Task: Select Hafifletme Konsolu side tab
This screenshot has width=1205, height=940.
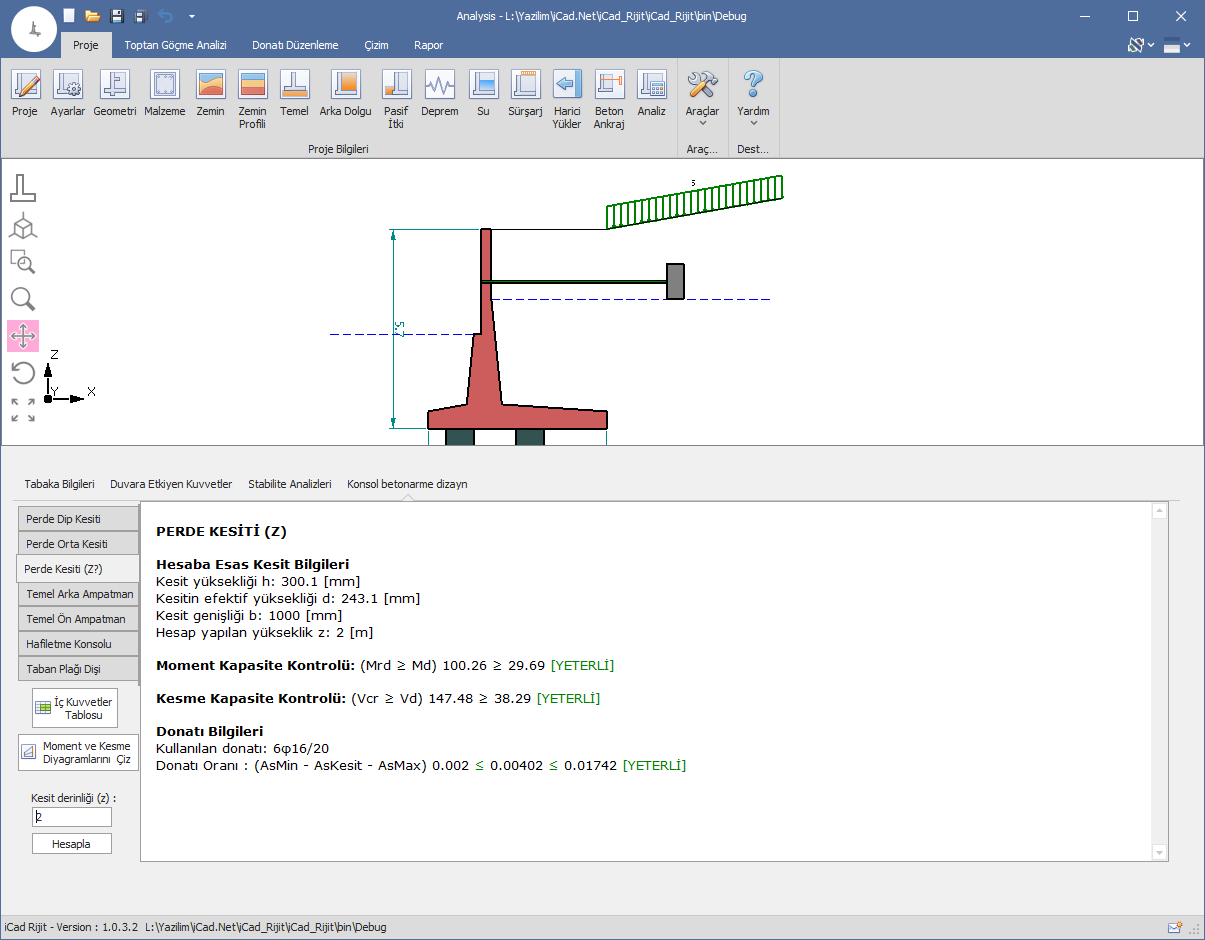Action: (x=78, y=644)
